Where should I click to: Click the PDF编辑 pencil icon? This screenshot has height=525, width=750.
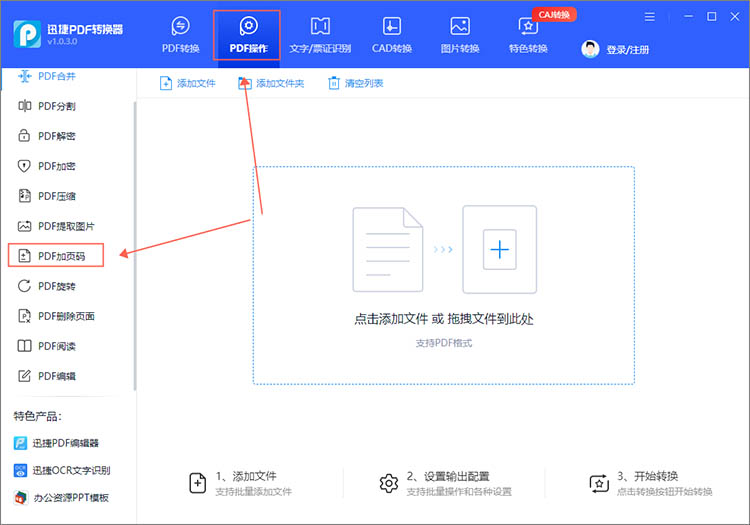[24, 376]
